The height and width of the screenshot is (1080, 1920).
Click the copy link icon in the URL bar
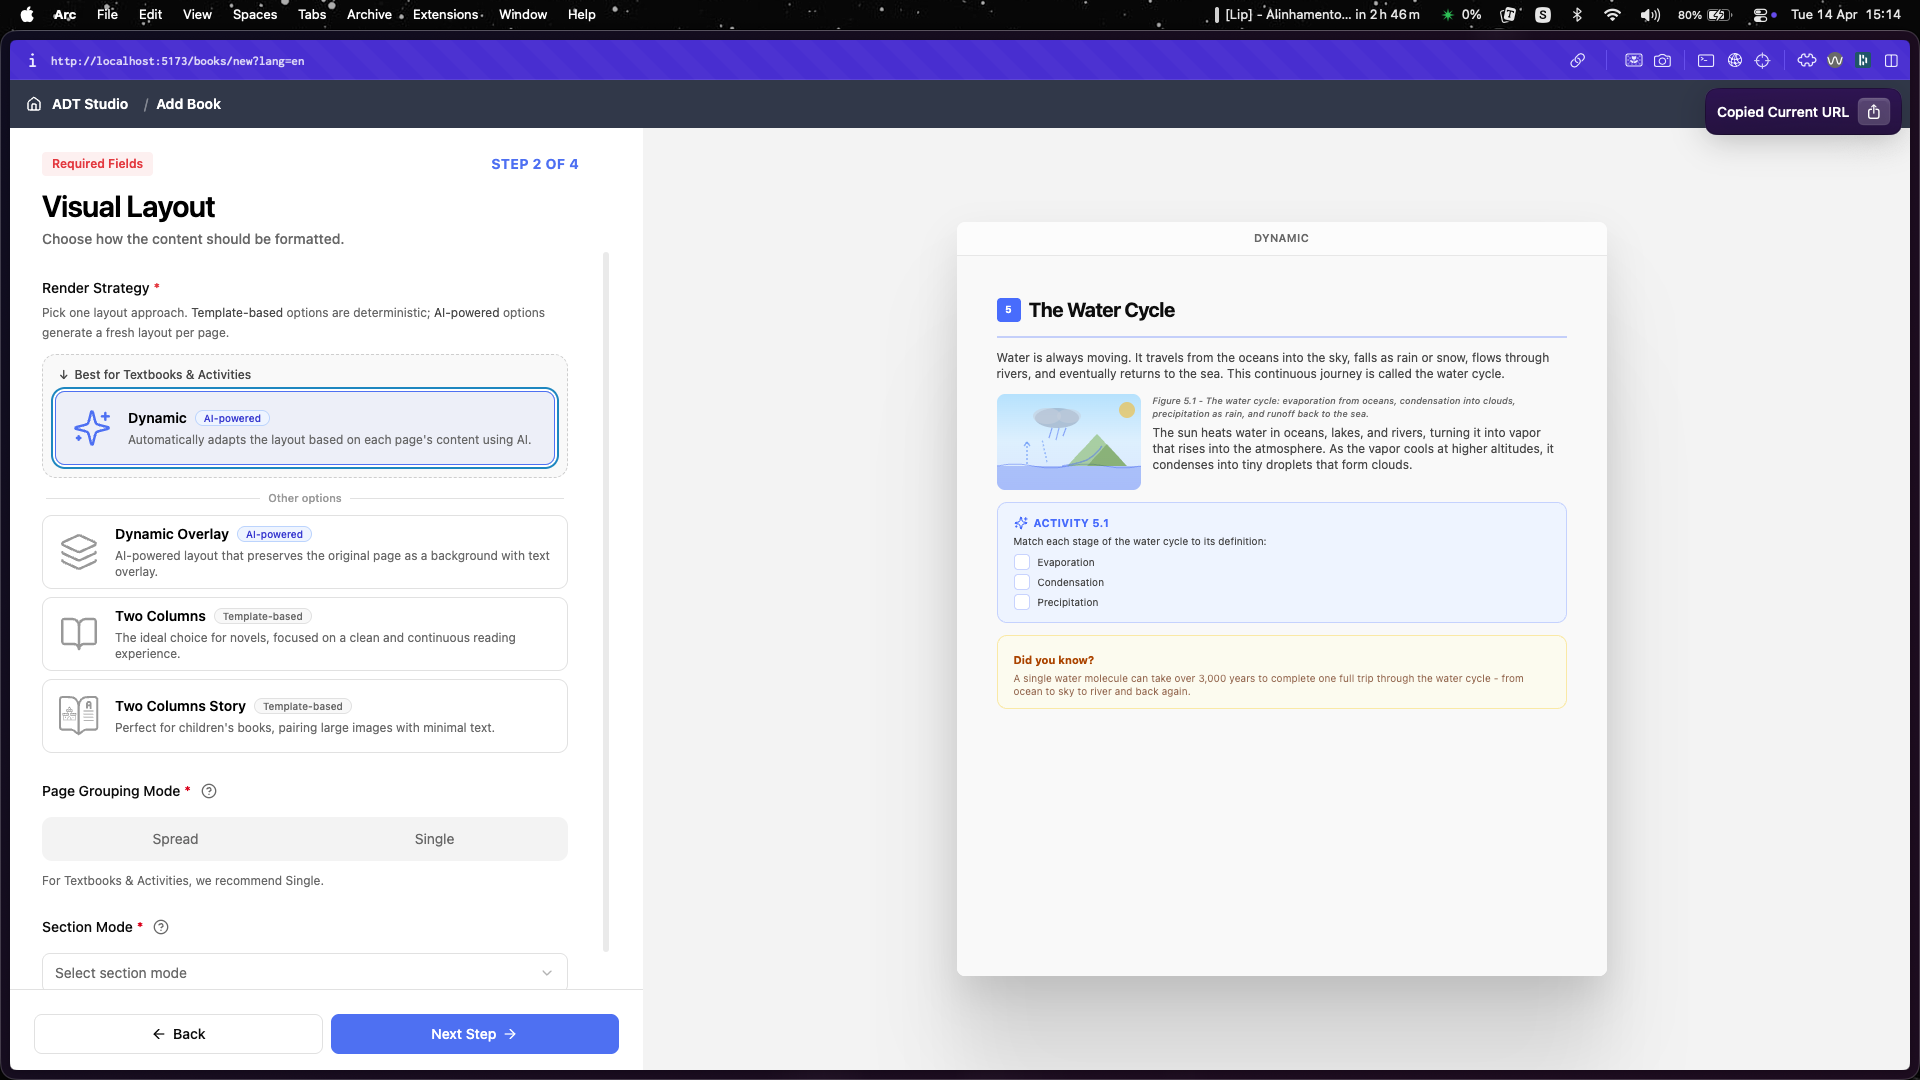(x=1577, y=61)
